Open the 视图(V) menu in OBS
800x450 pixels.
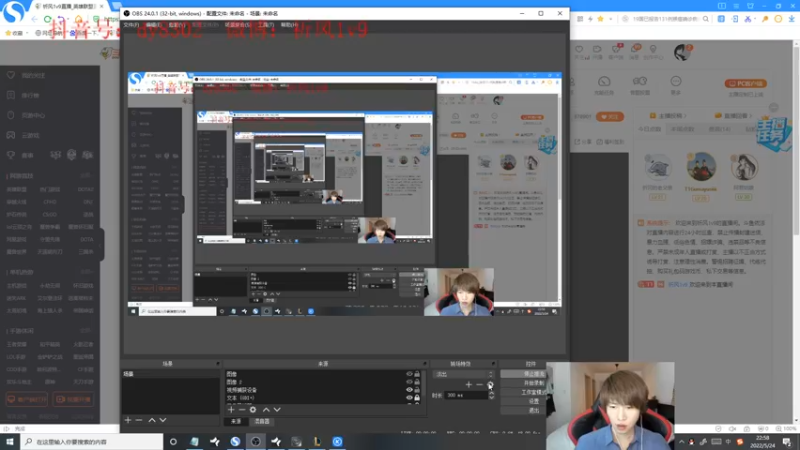176,24
